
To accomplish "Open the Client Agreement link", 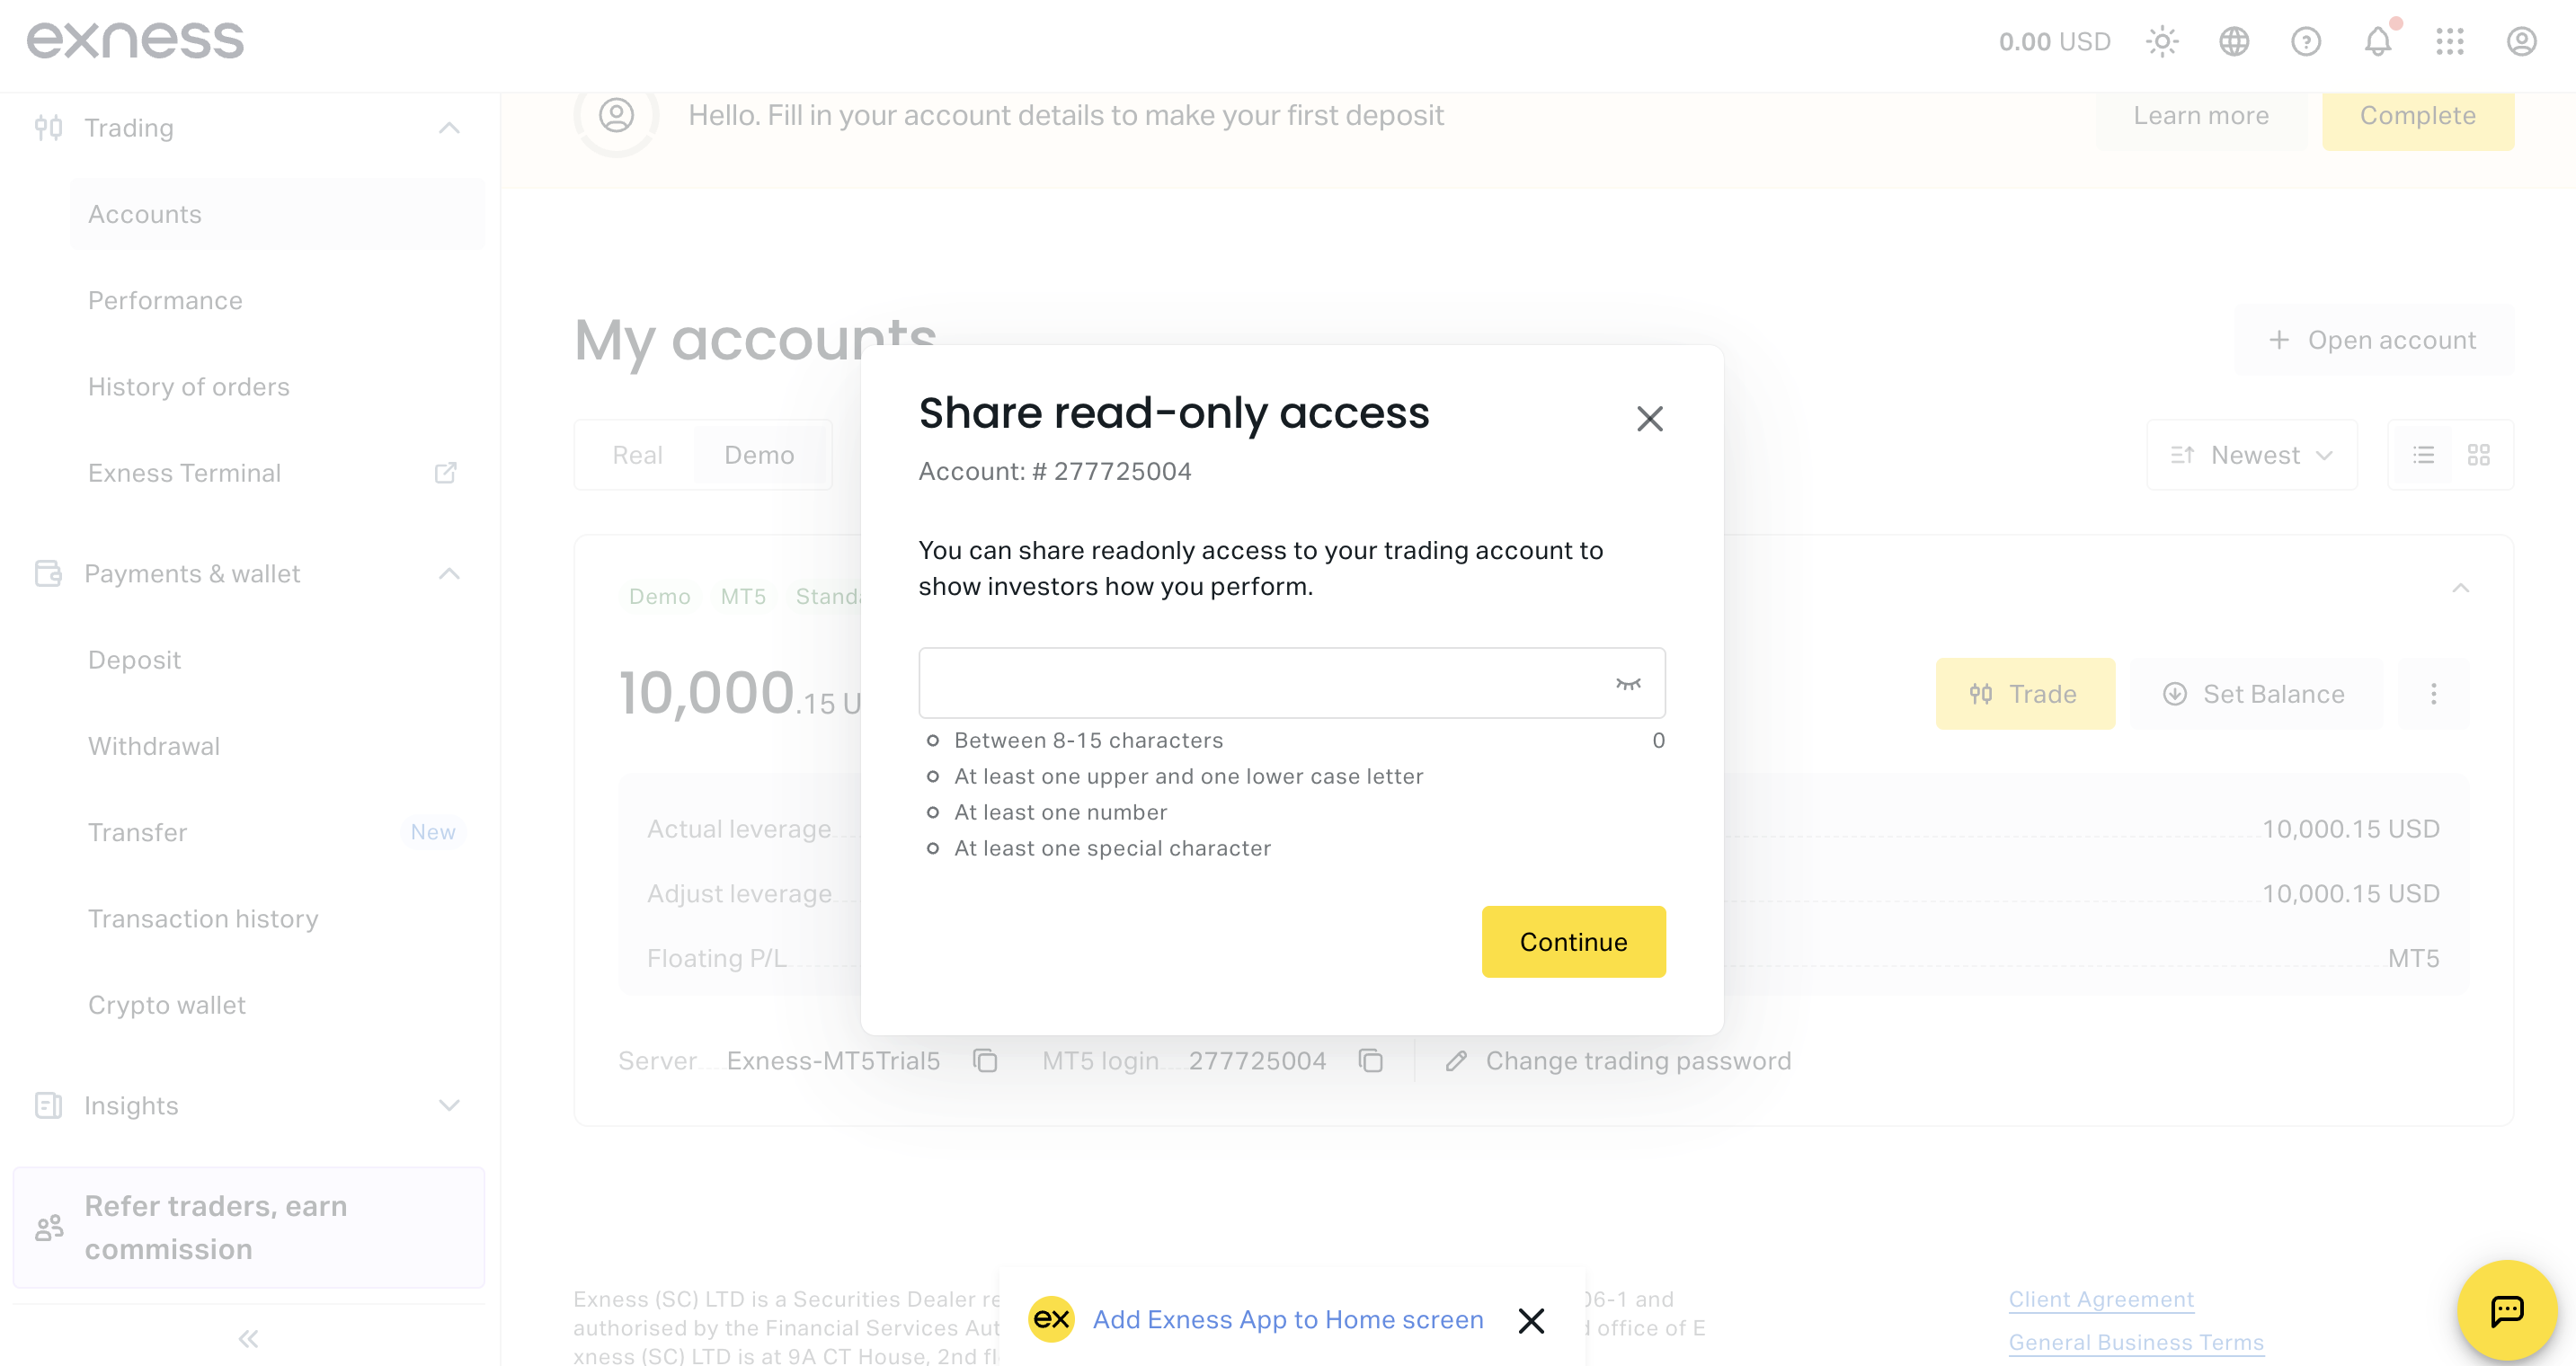I will [2101, 1299].
